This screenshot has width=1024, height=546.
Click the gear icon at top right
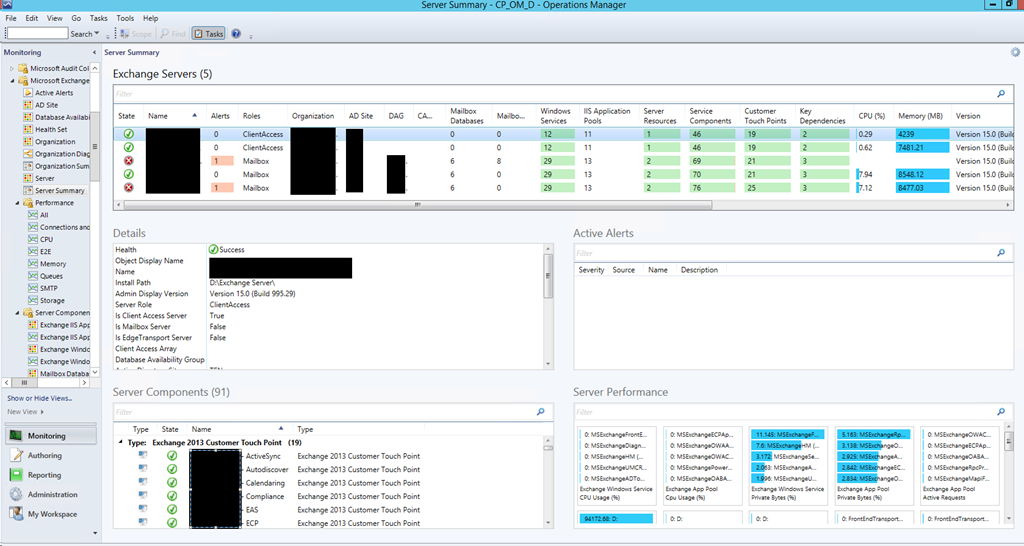1016,52
